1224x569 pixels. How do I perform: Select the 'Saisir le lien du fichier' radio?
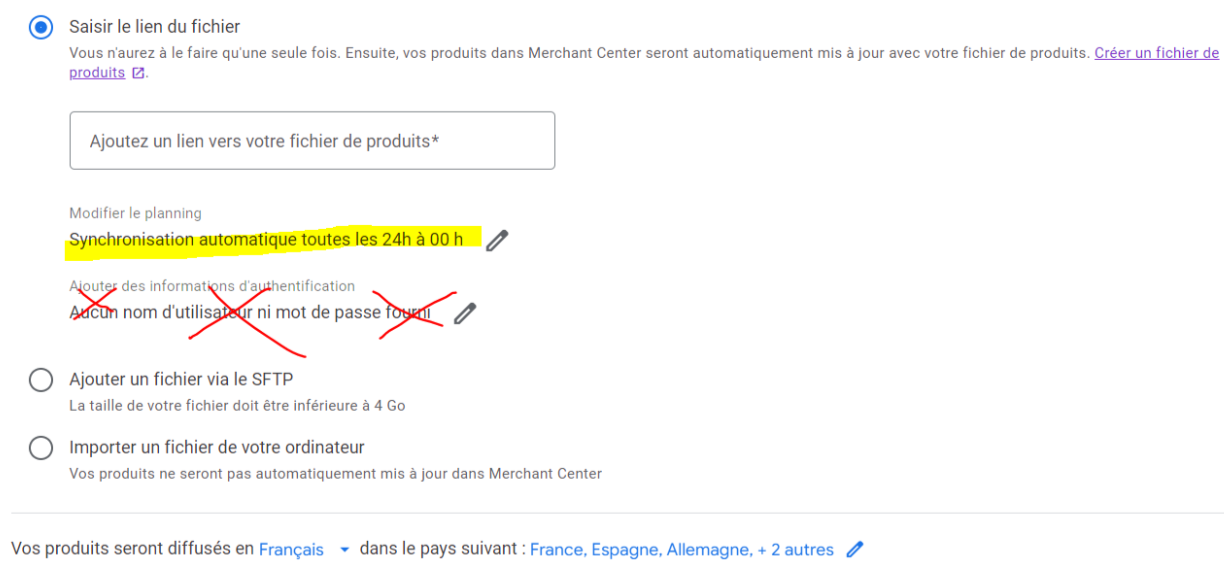click(x=41, y=27)
